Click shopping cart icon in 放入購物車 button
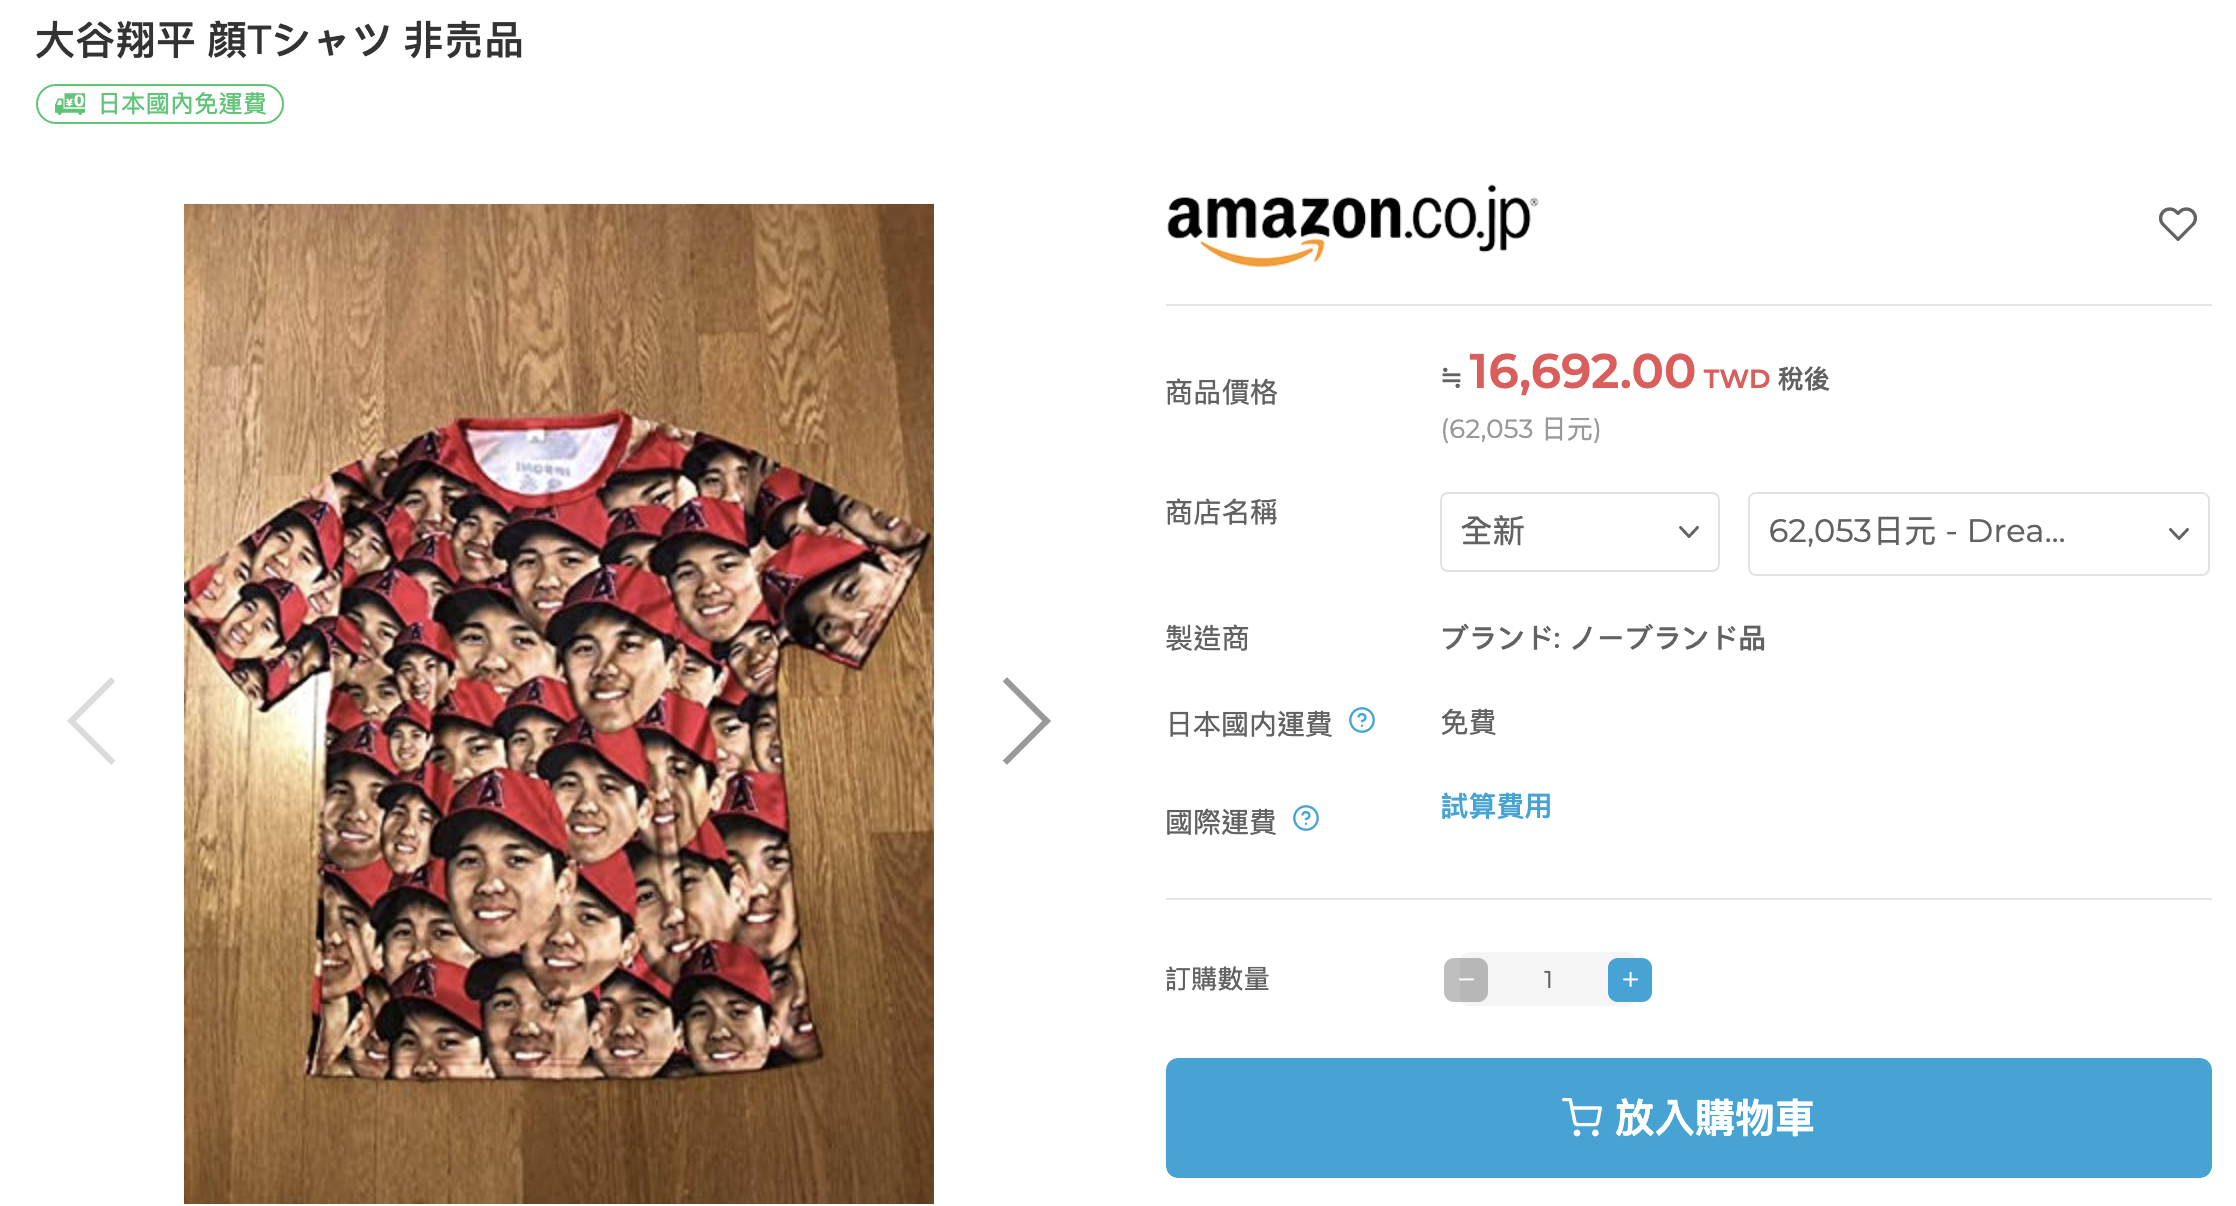Screen dimensions: 2236x1206 1582,1118
